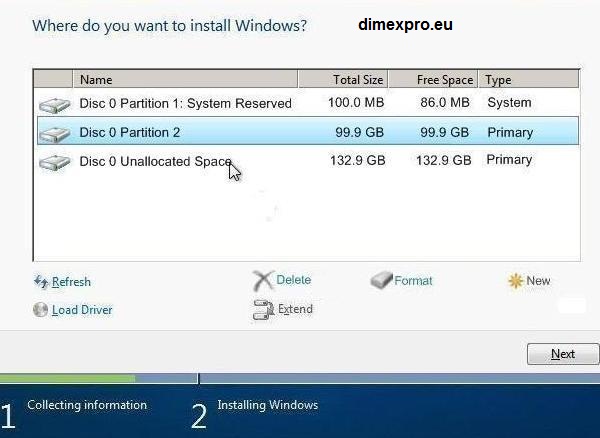Click the System type cell
600x438 pixels.
[509, 103]
